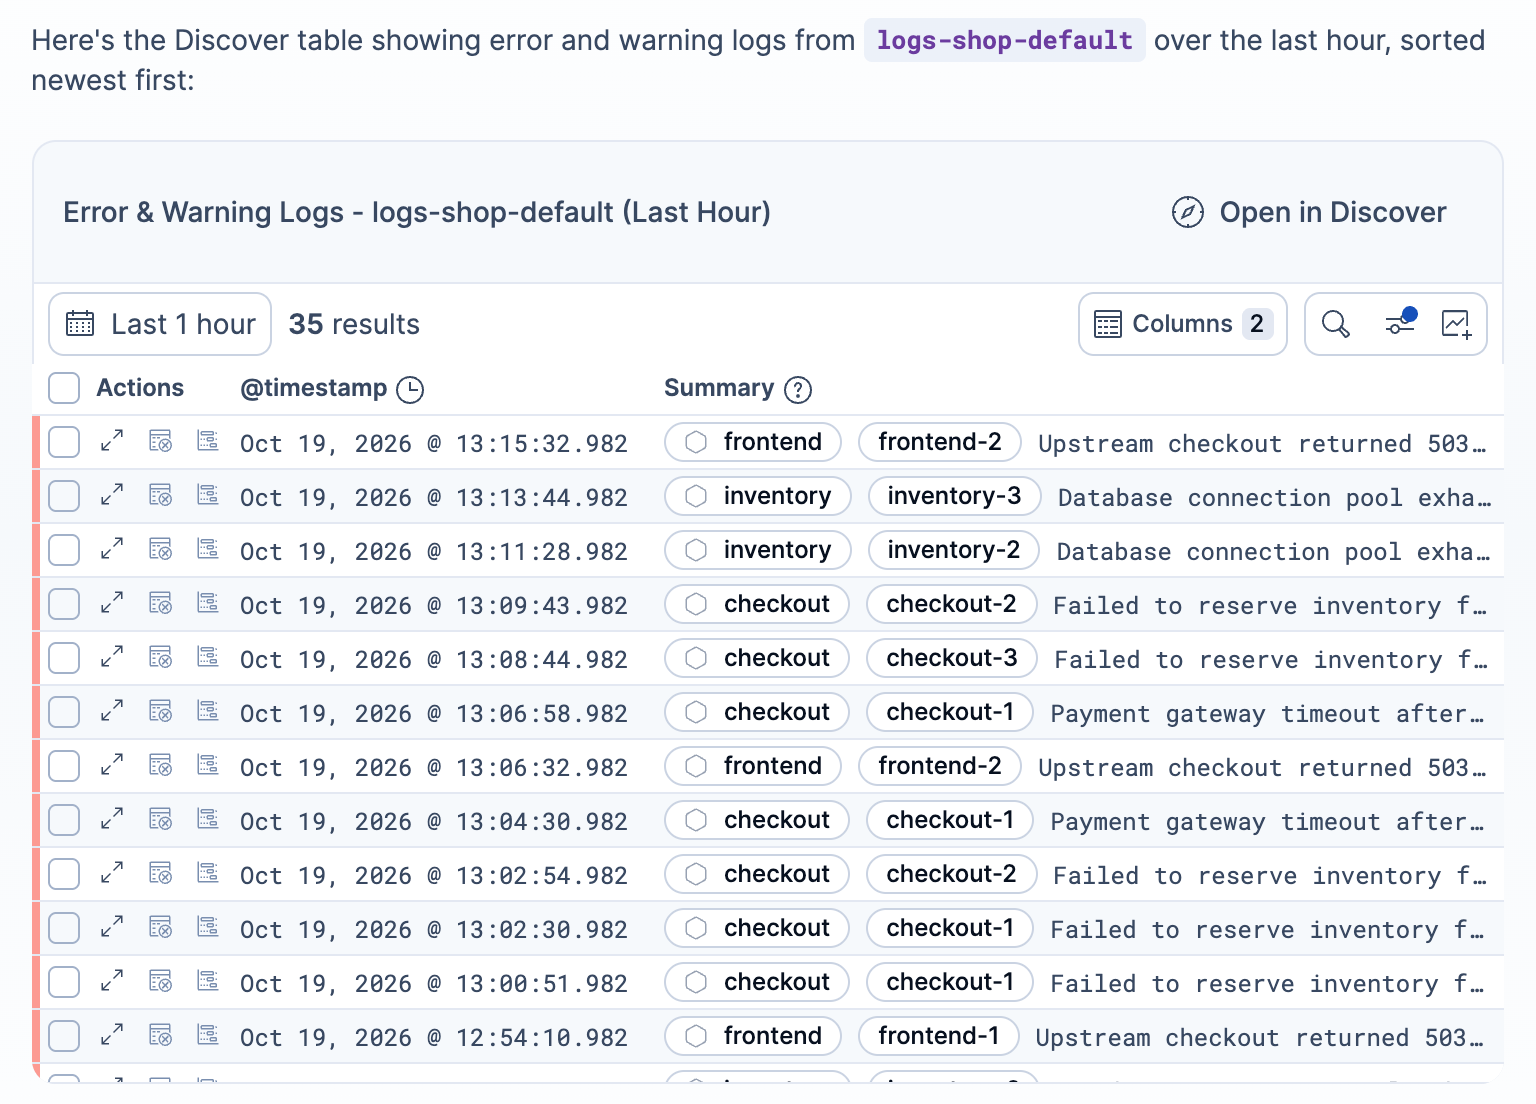Click the filter-table icon in the 13:15:32.982 row

pyautogui.click(x=160, y=441)
